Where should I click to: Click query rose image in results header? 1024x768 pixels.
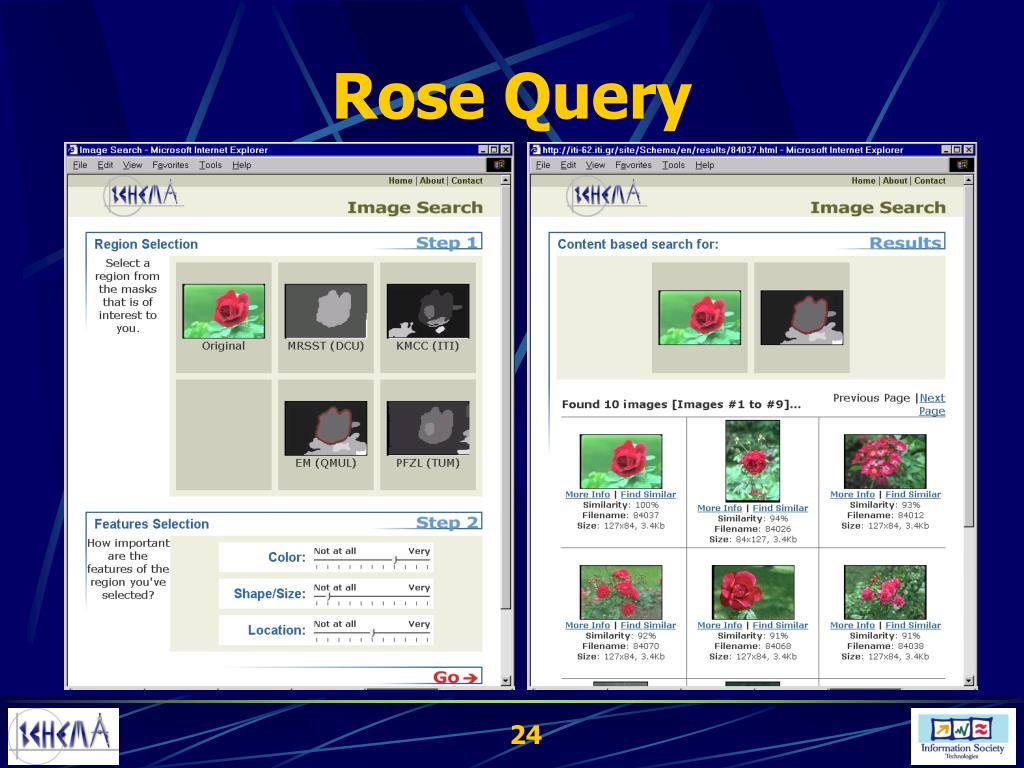coord(699,317)
